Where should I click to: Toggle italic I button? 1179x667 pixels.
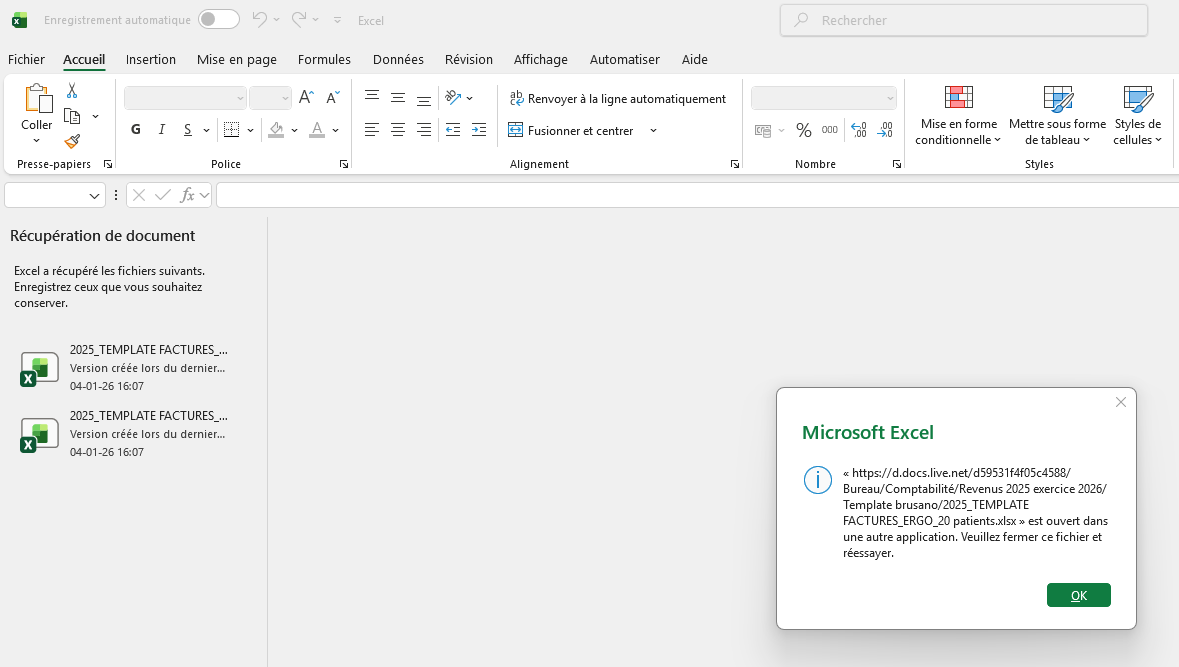tap(162, 129)
